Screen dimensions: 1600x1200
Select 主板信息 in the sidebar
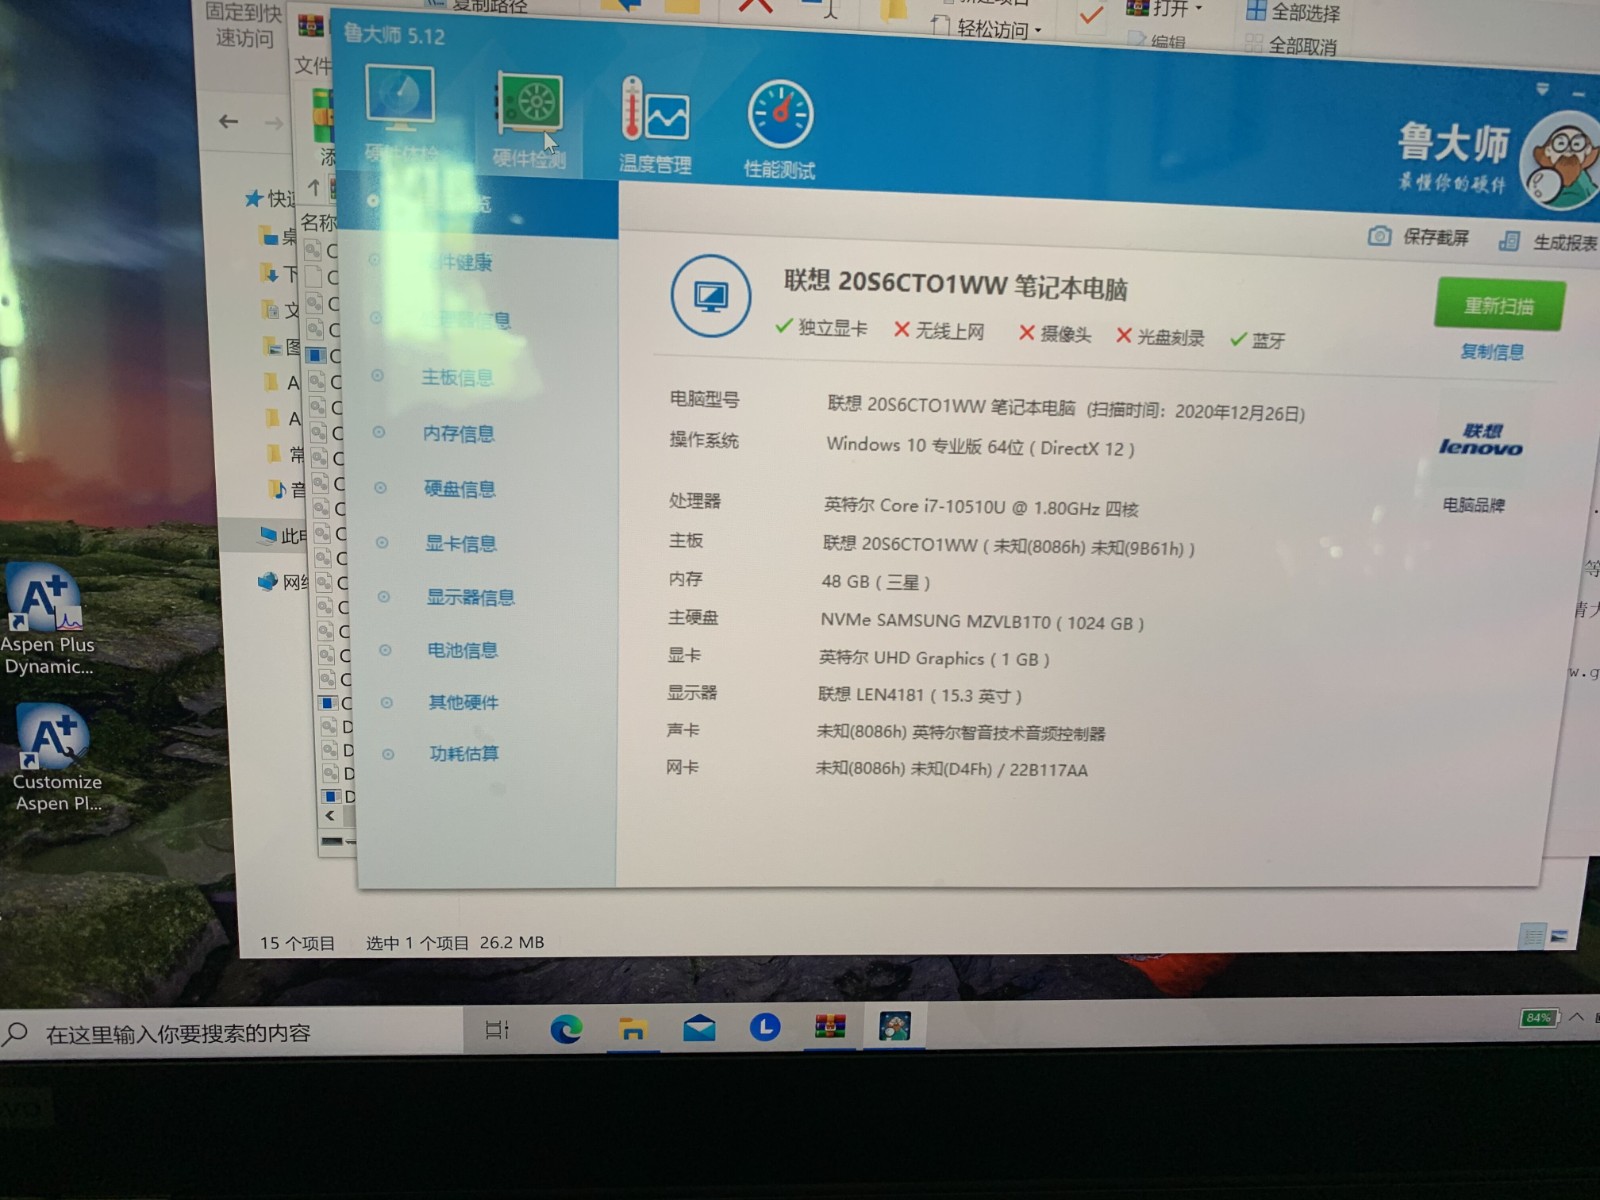pyautogui.click(x=457, y=377)
